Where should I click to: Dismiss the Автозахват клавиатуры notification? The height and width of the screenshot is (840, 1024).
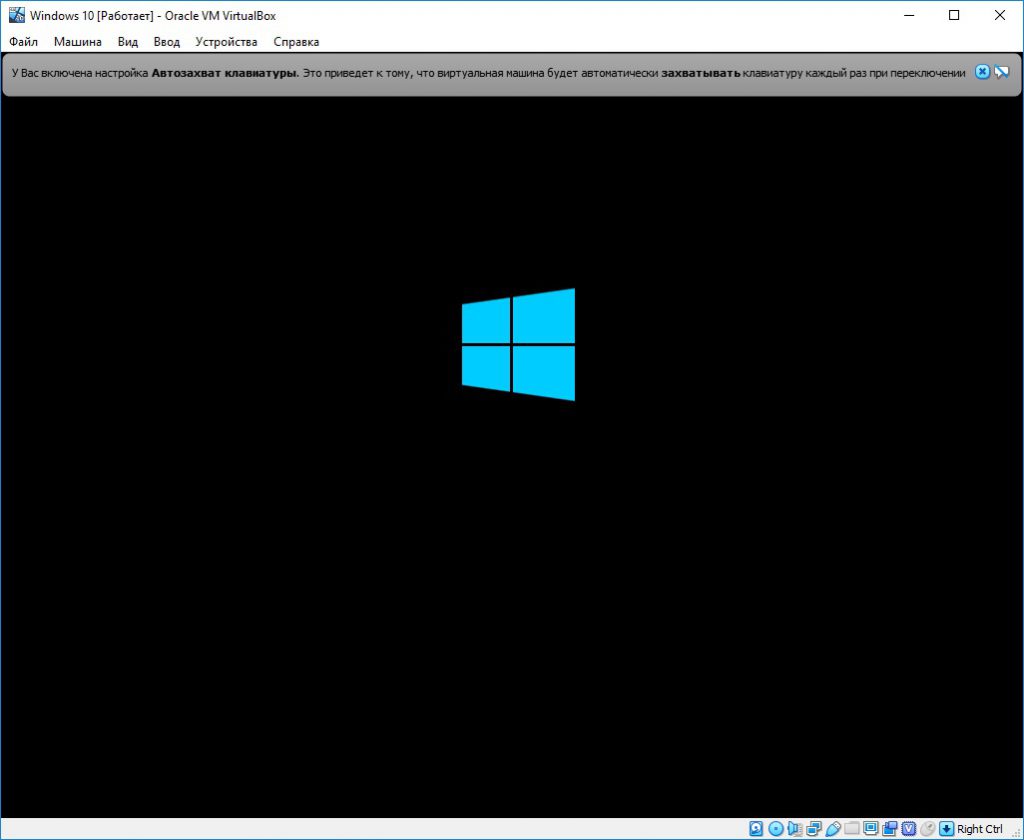point(982,72)
